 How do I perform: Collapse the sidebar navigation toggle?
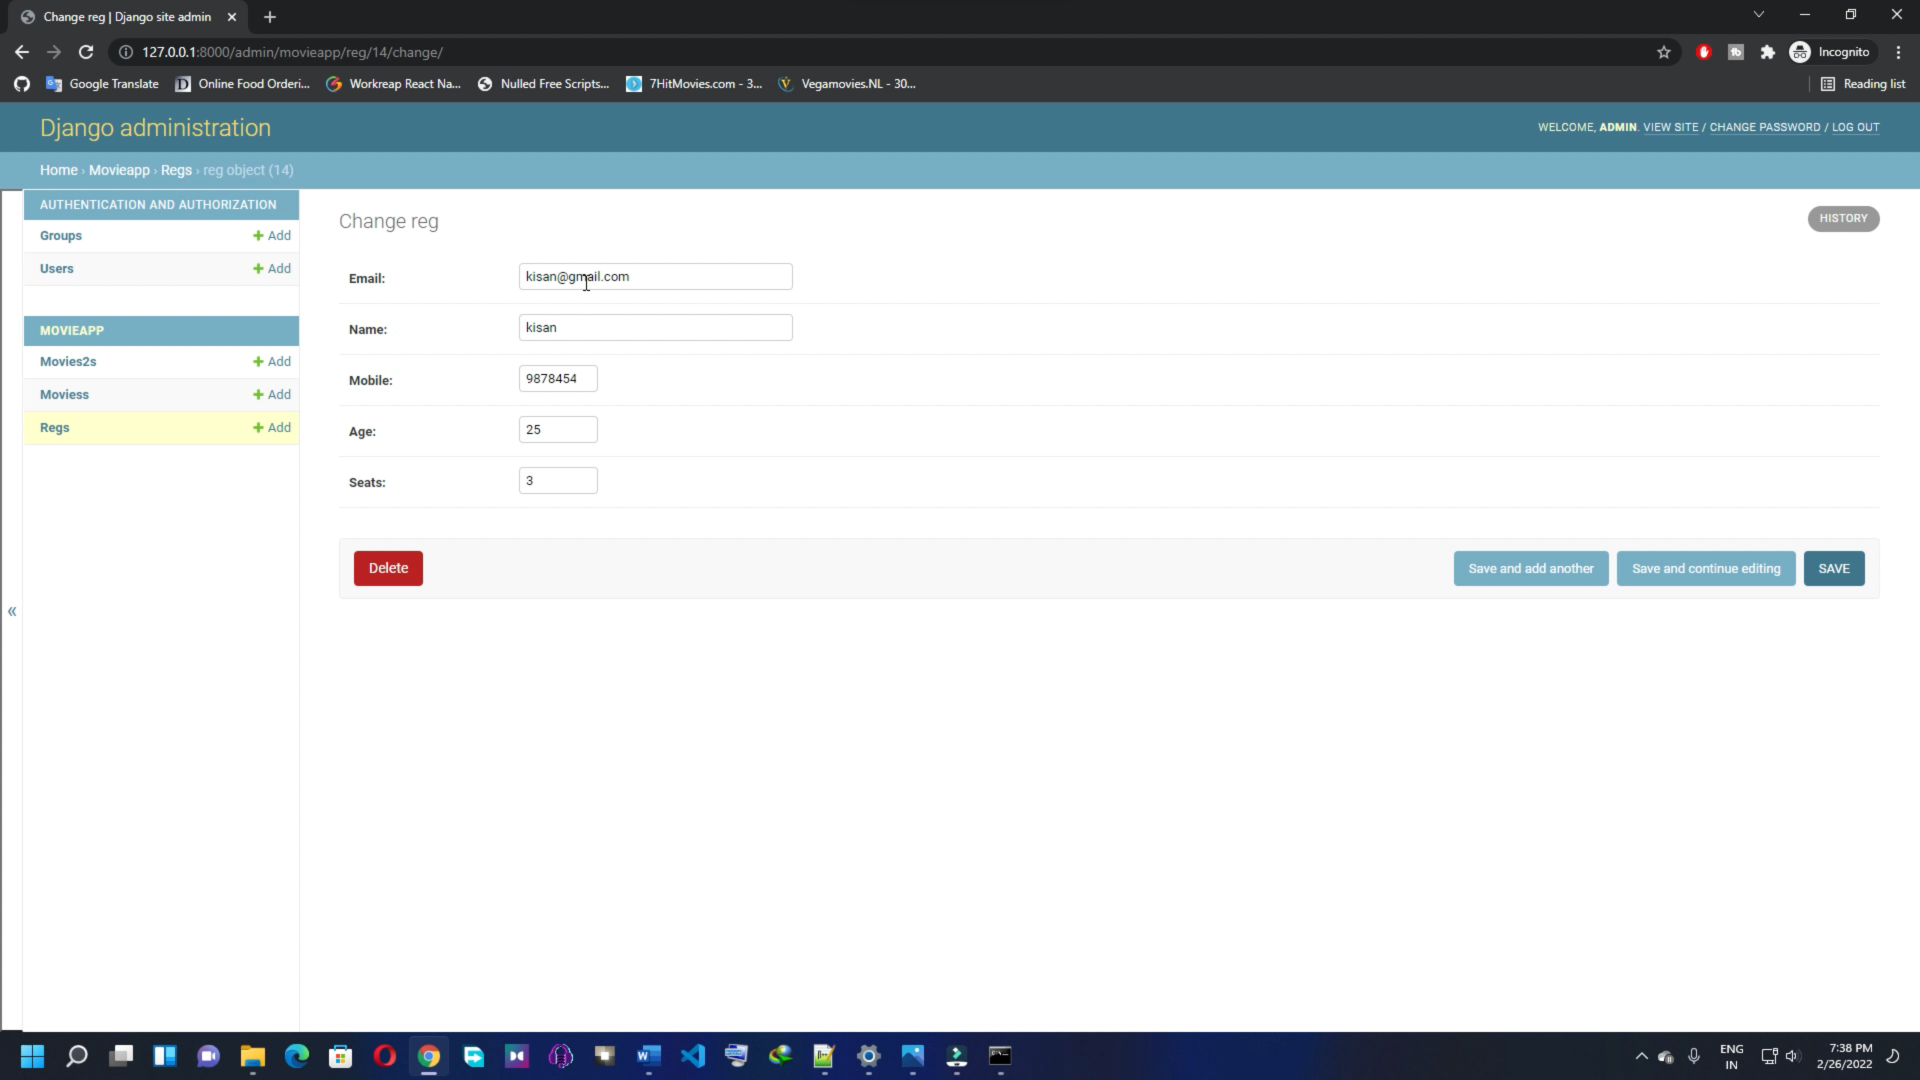coord(12,611)
